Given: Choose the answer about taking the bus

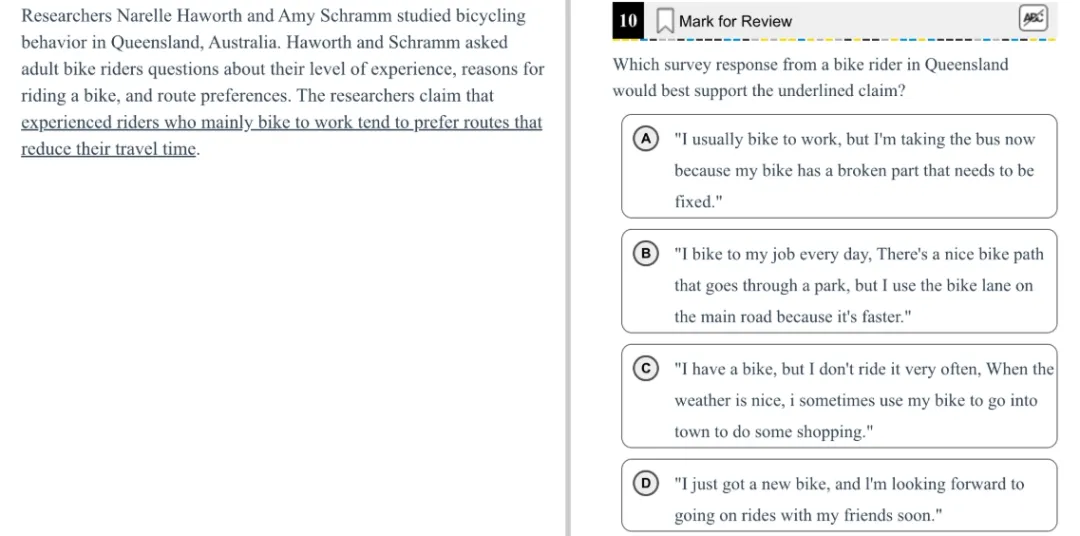Looking at the screenshot, I should tap(854, 171).
